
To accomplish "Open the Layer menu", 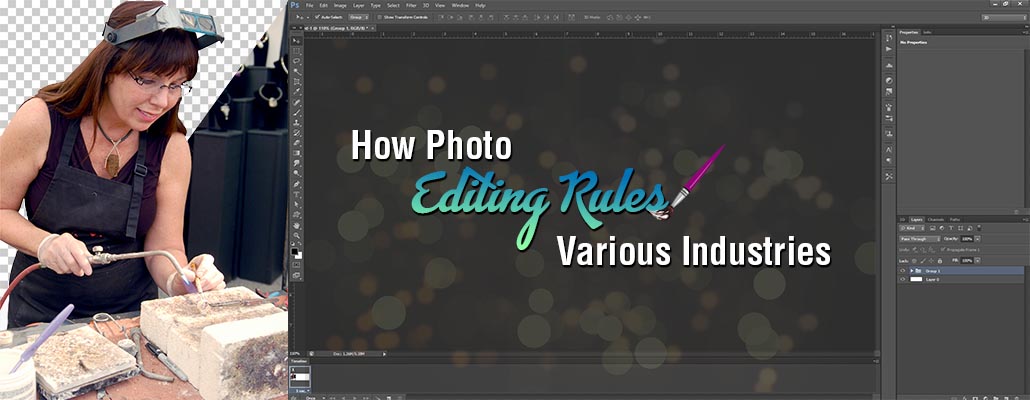I will [x=358, y=5].
